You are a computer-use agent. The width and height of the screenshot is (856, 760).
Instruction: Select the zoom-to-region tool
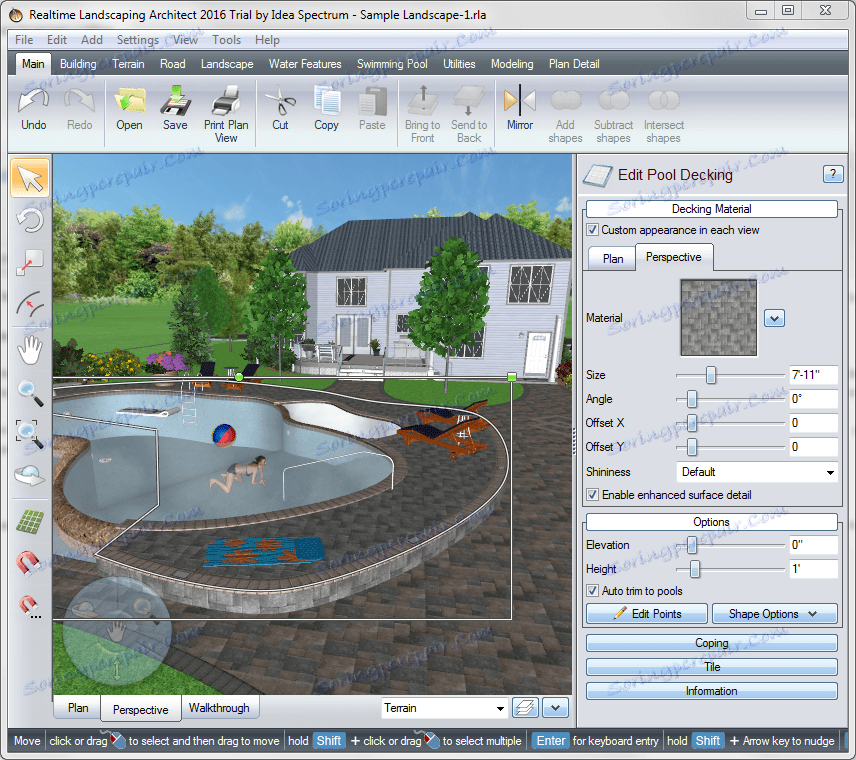[x=29, y=434]
